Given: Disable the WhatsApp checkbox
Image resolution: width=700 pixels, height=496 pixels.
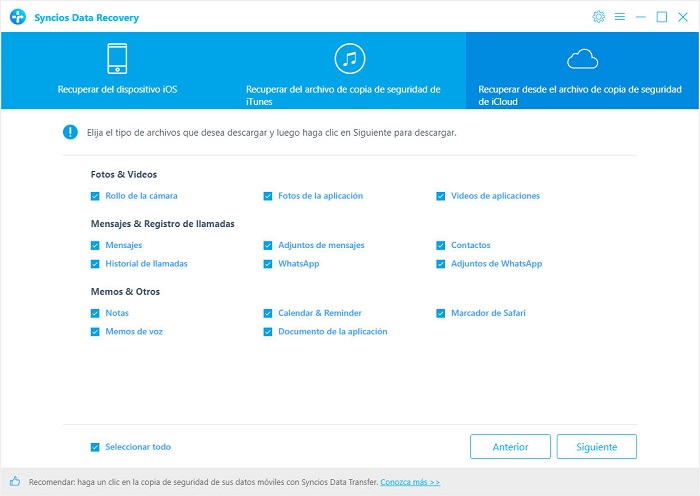Looking at the screenshot, I should 268,264.
